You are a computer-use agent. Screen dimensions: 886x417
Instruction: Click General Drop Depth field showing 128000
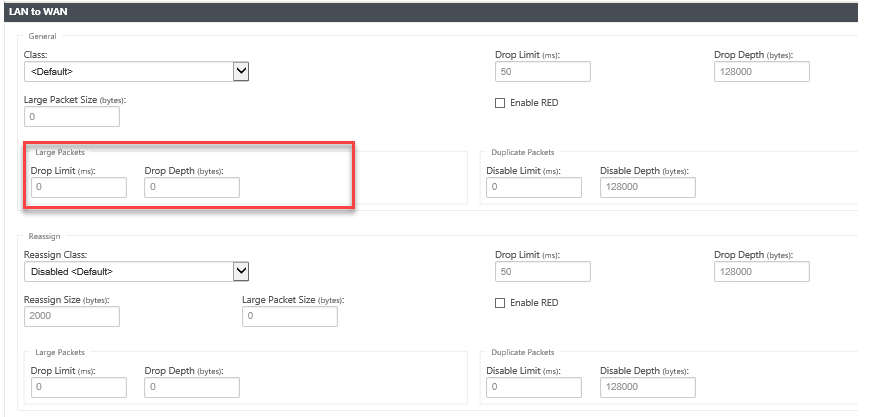[762, 72]
